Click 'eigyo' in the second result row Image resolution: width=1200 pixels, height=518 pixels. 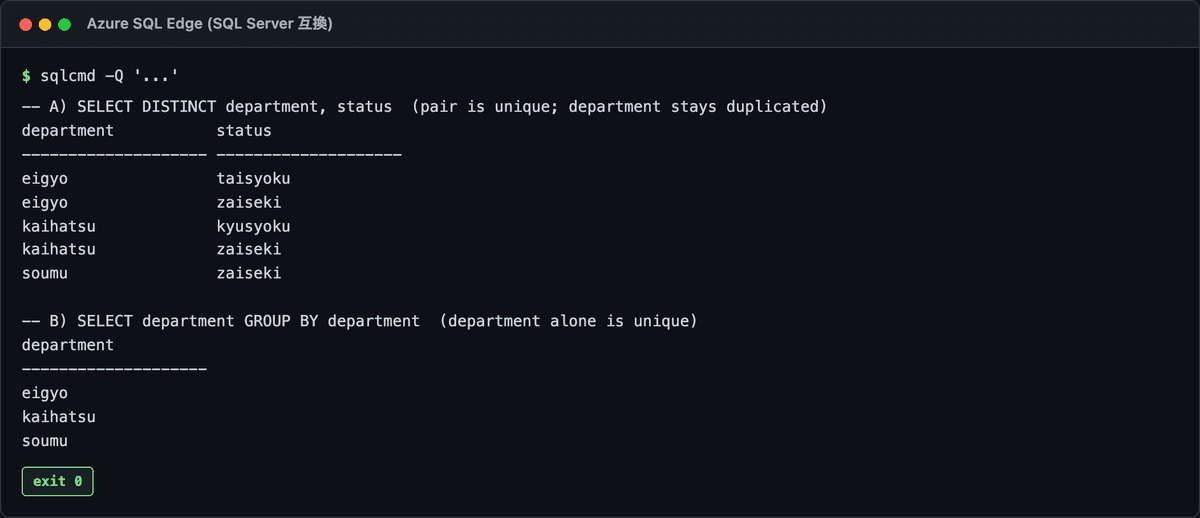[44, 203]
